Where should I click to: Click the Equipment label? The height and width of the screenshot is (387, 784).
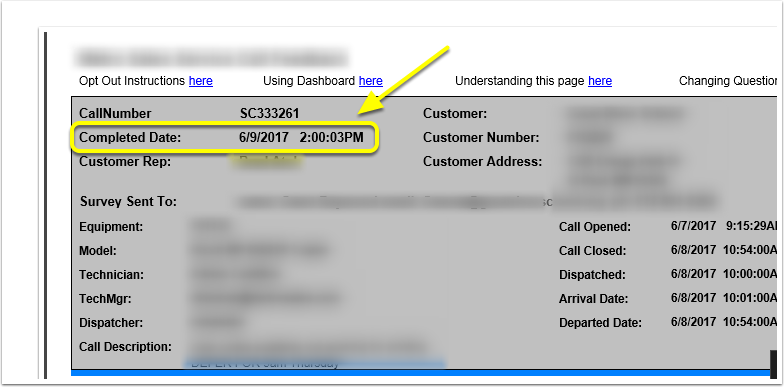pos(111,227)
